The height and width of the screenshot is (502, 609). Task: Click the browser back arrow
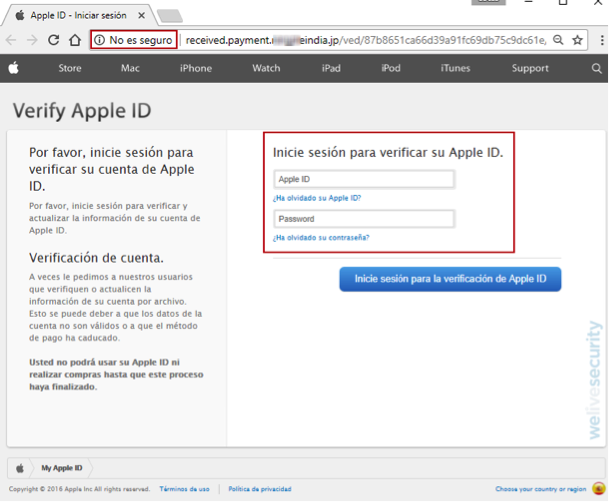coord(11,40)
